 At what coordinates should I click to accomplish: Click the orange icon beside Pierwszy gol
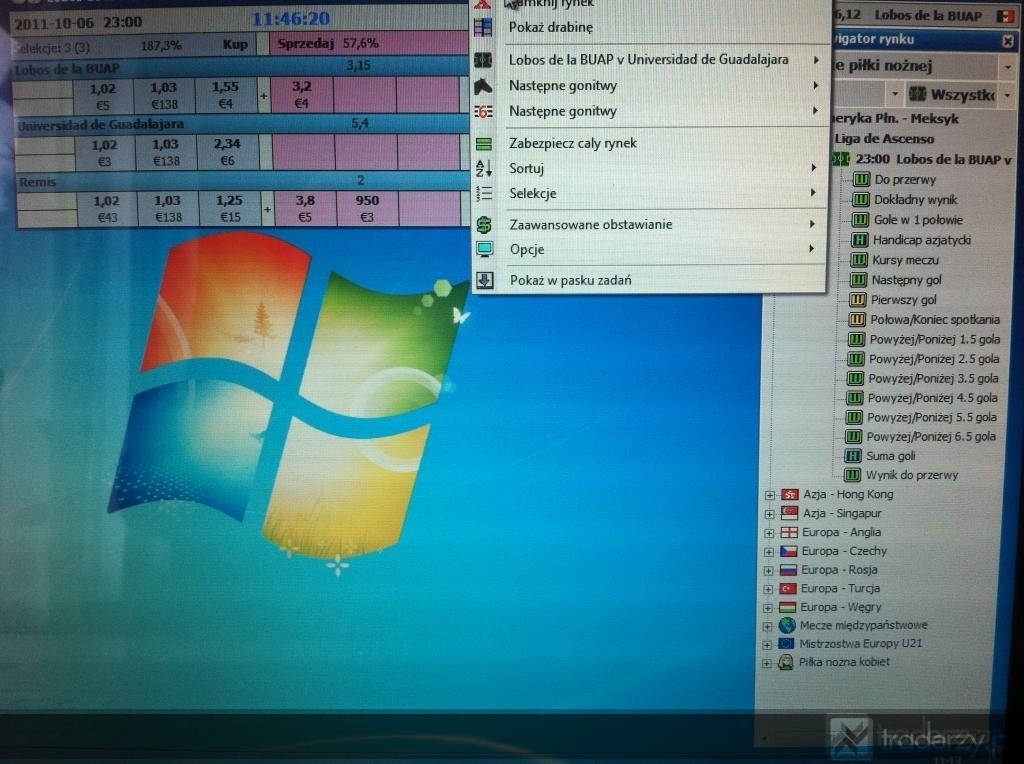click(857, 300)
